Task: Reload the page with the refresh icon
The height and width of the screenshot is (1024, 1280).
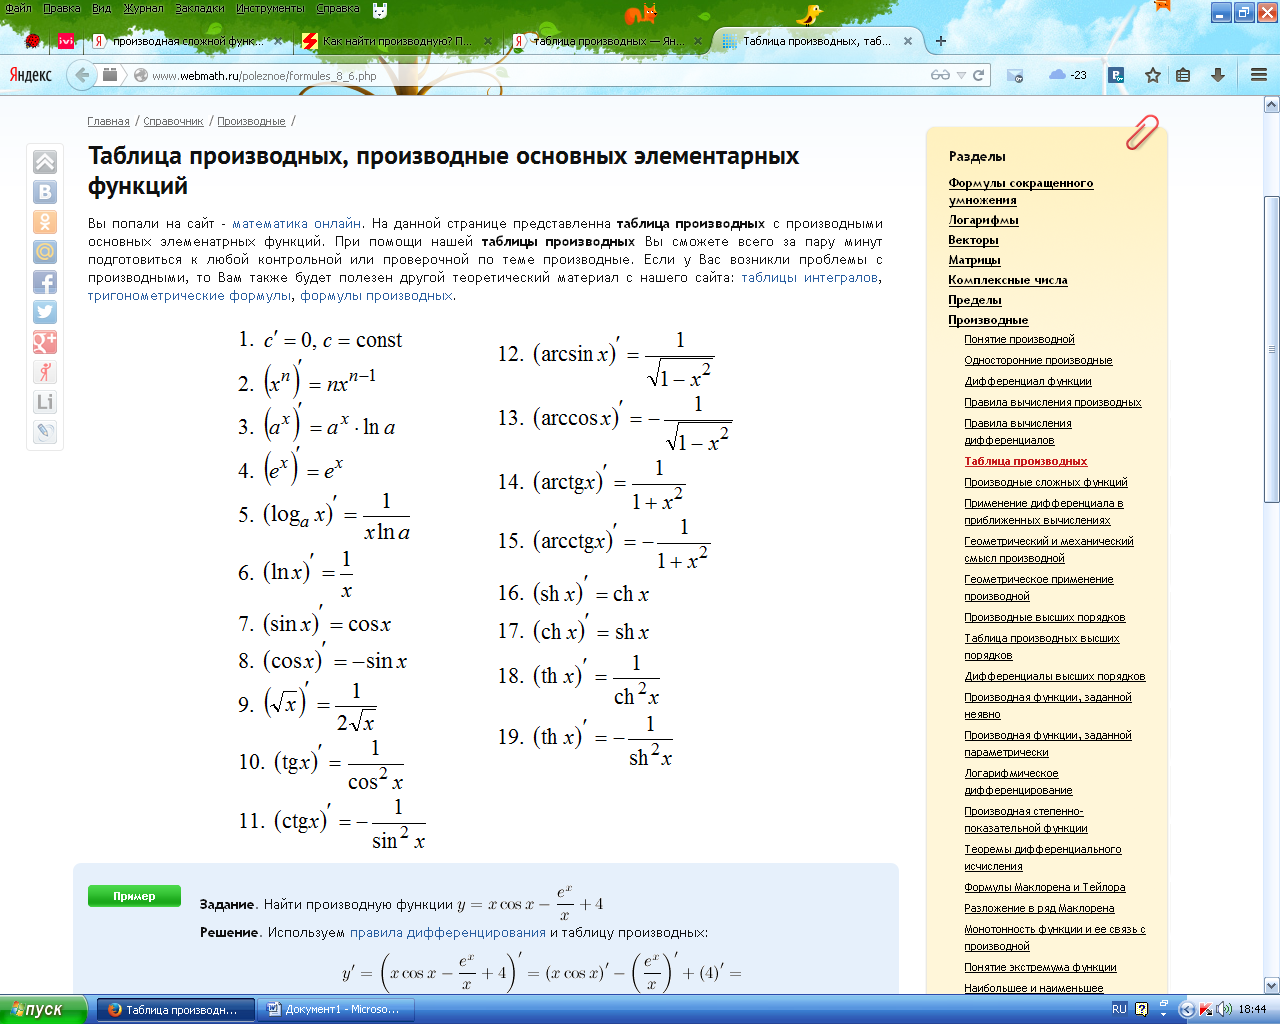Action: click(x=979, y=75)
